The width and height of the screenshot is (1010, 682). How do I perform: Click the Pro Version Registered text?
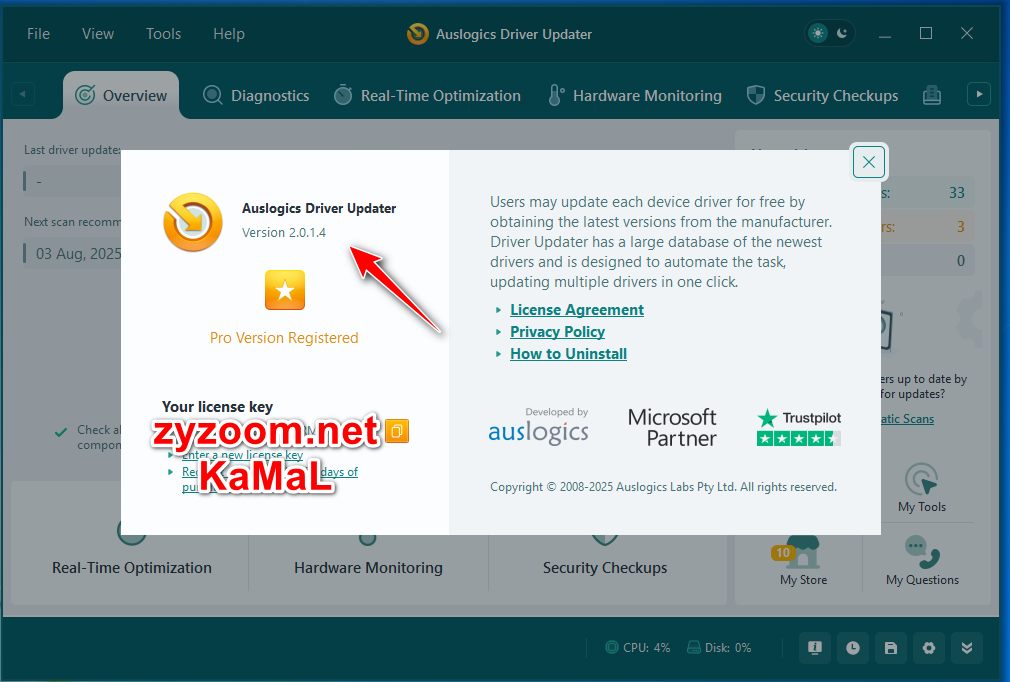coord(284,337)
